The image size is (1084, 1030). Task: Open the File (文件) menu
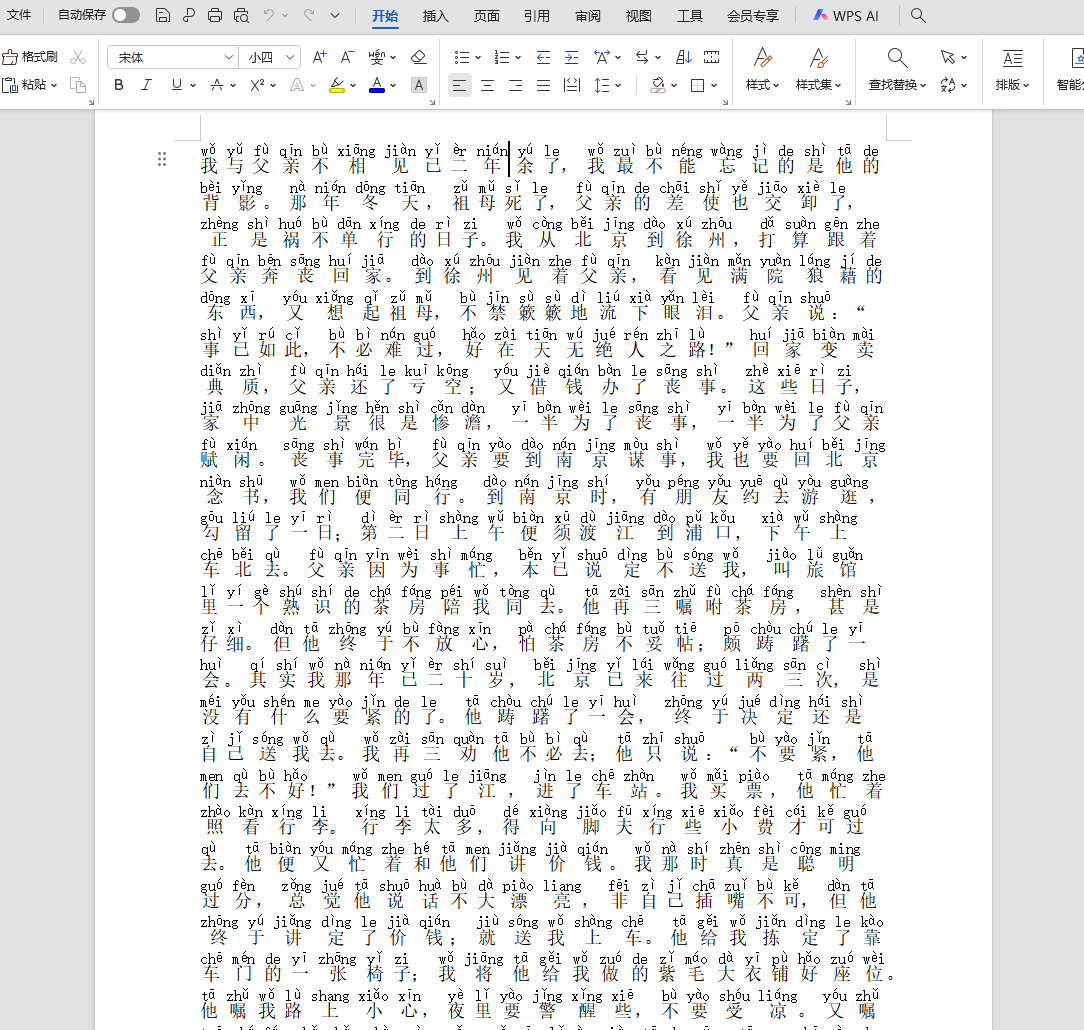coord(19,15)
